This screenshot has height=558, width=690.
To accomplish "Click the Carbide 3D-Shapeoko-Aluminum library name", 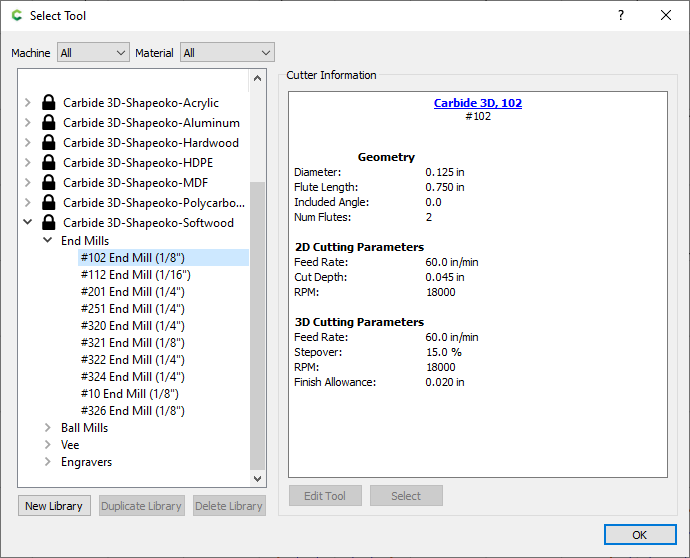I will [x=151, y=123].
